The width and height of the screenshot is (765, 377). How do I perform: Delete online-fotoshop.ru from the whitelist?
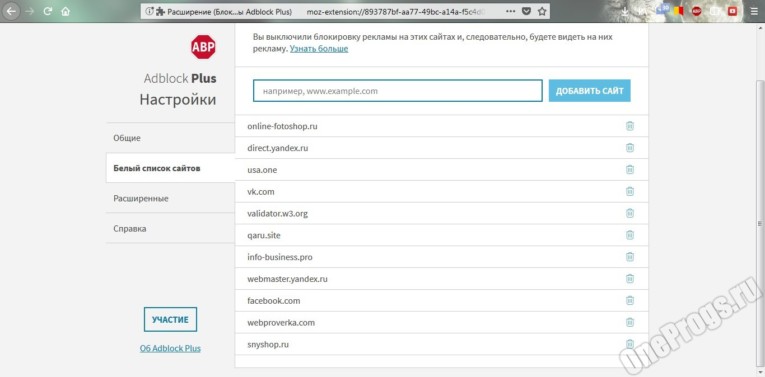click(630, 126)
